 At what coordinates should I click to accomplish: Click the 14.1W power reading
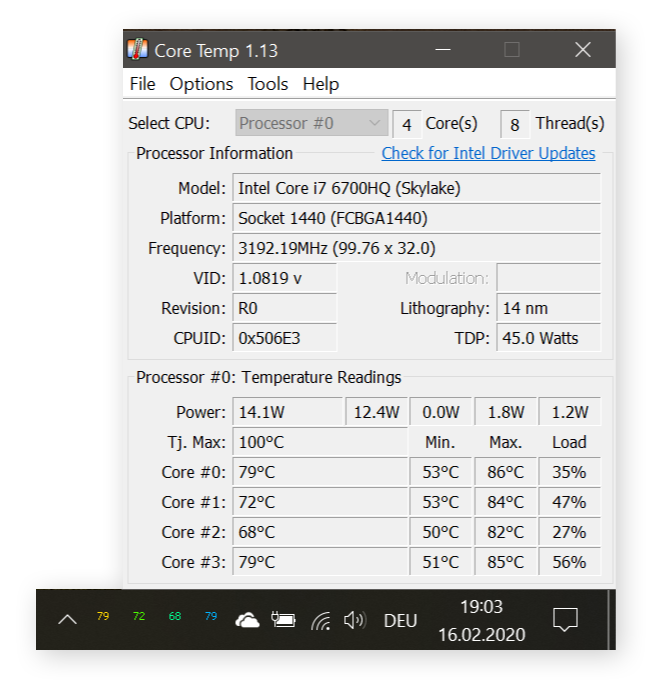click(287, 412)
